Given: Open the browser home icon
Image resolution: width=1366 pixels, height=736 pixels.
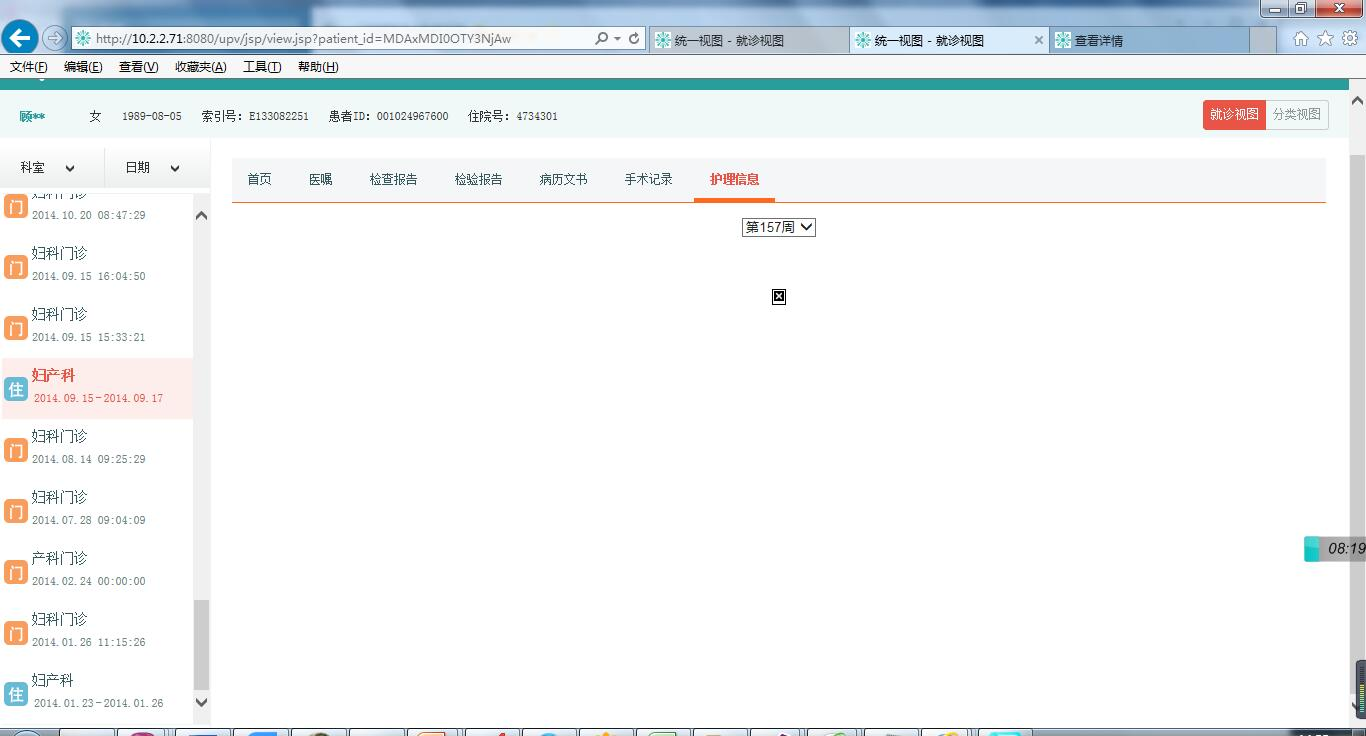Looking at the screenshot, I should pos(1300,39).
